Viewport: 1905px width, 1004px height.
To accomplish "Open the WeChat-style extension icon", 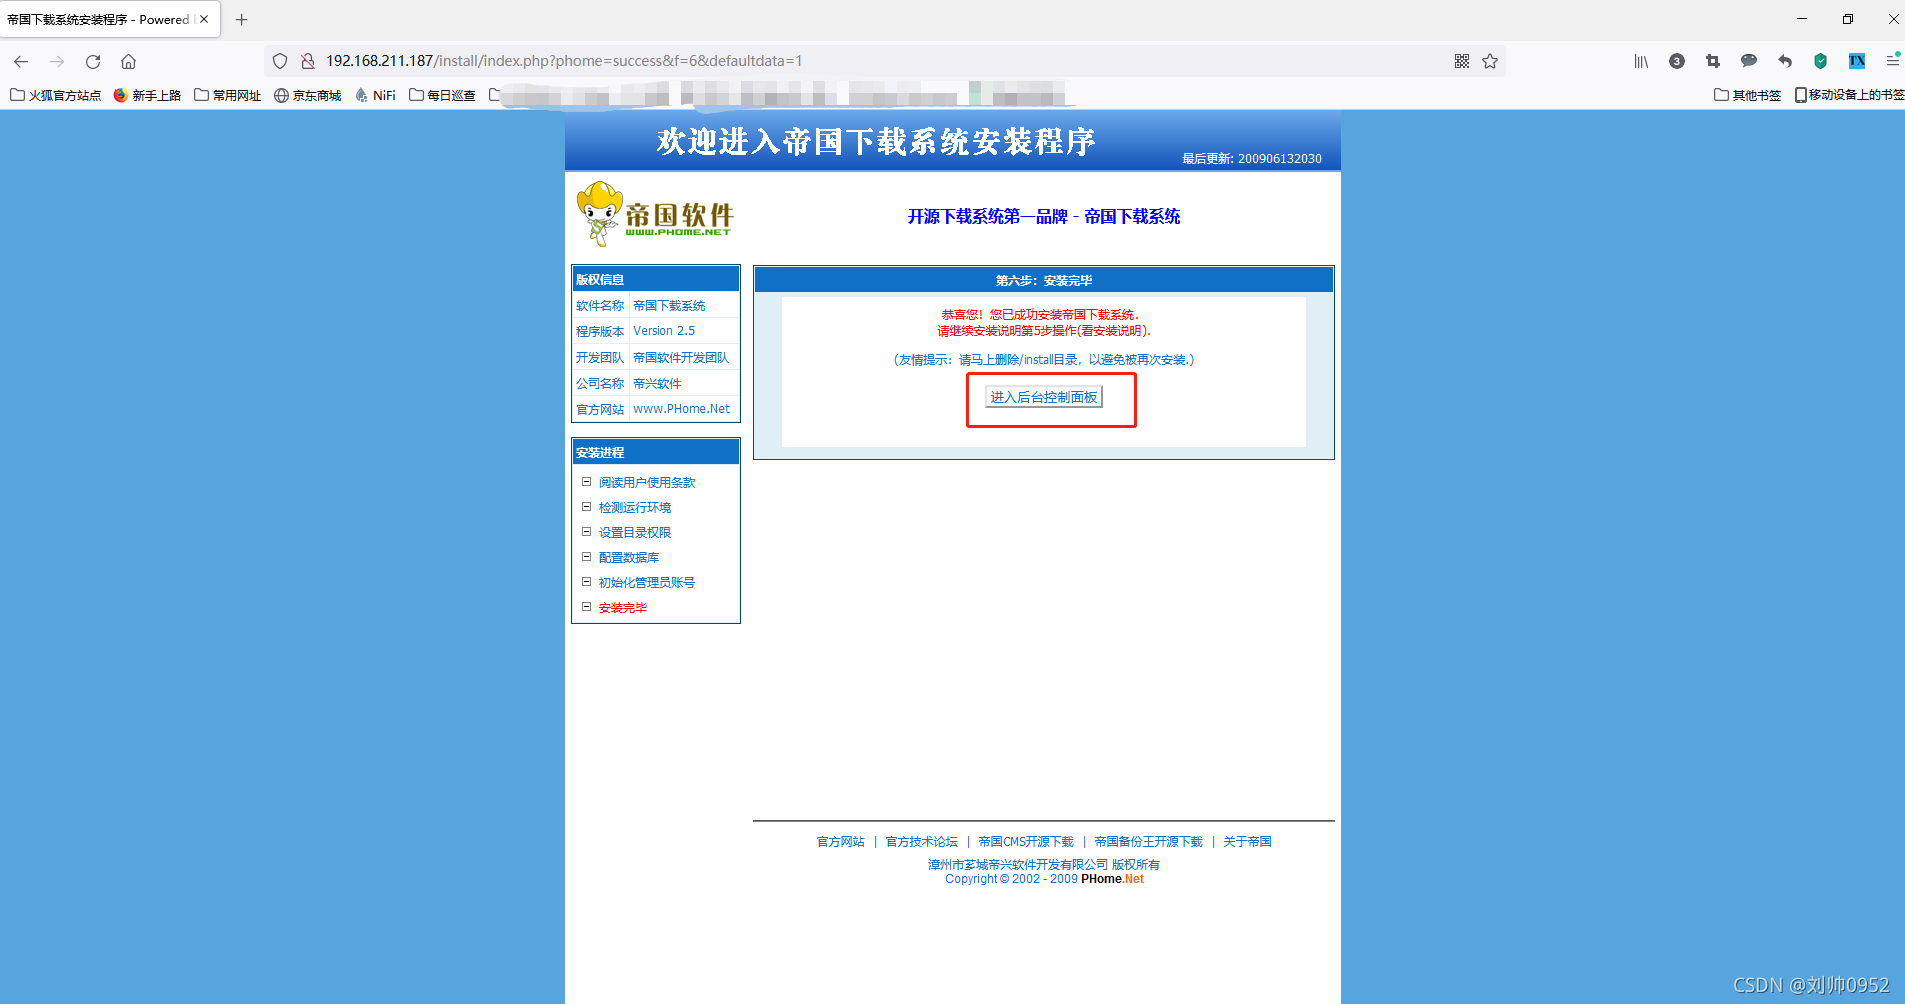I will pyautogui.click(x=1748, y=61).
